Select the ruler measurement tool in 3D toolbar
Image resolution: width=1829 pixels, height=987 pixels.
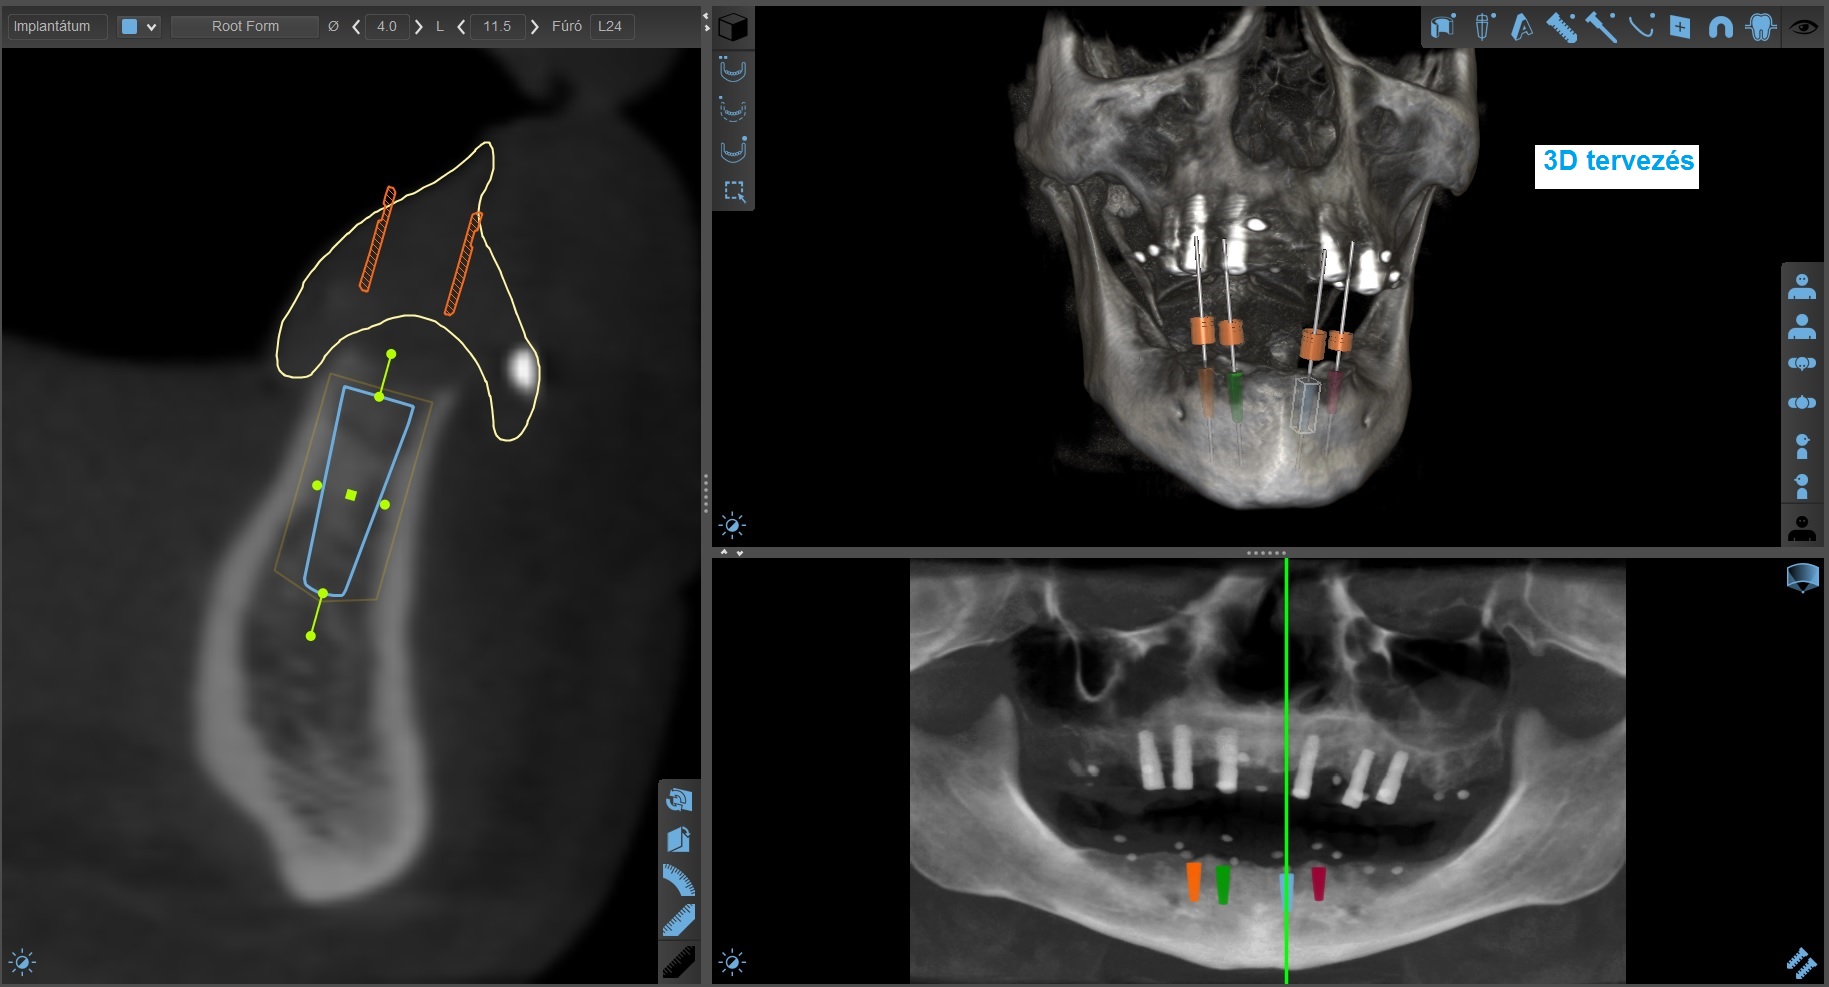[x=1561, y=27]
